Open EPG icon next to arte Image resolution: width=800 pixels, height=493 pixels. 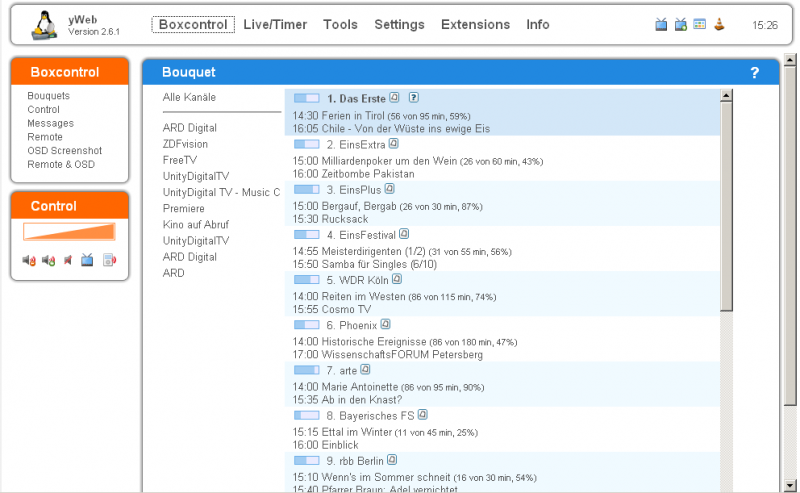click(x=365, y=369)
